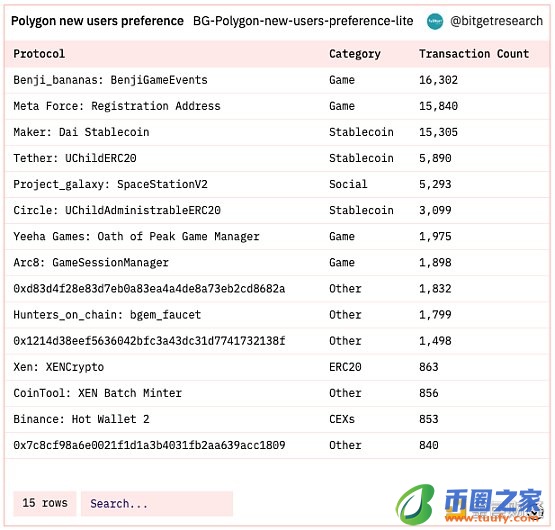Click the 1,898 transaction count value
Image resolution: width=555 pixels, height=530 pixels.
pyautogui.click(x=435, y=263)
